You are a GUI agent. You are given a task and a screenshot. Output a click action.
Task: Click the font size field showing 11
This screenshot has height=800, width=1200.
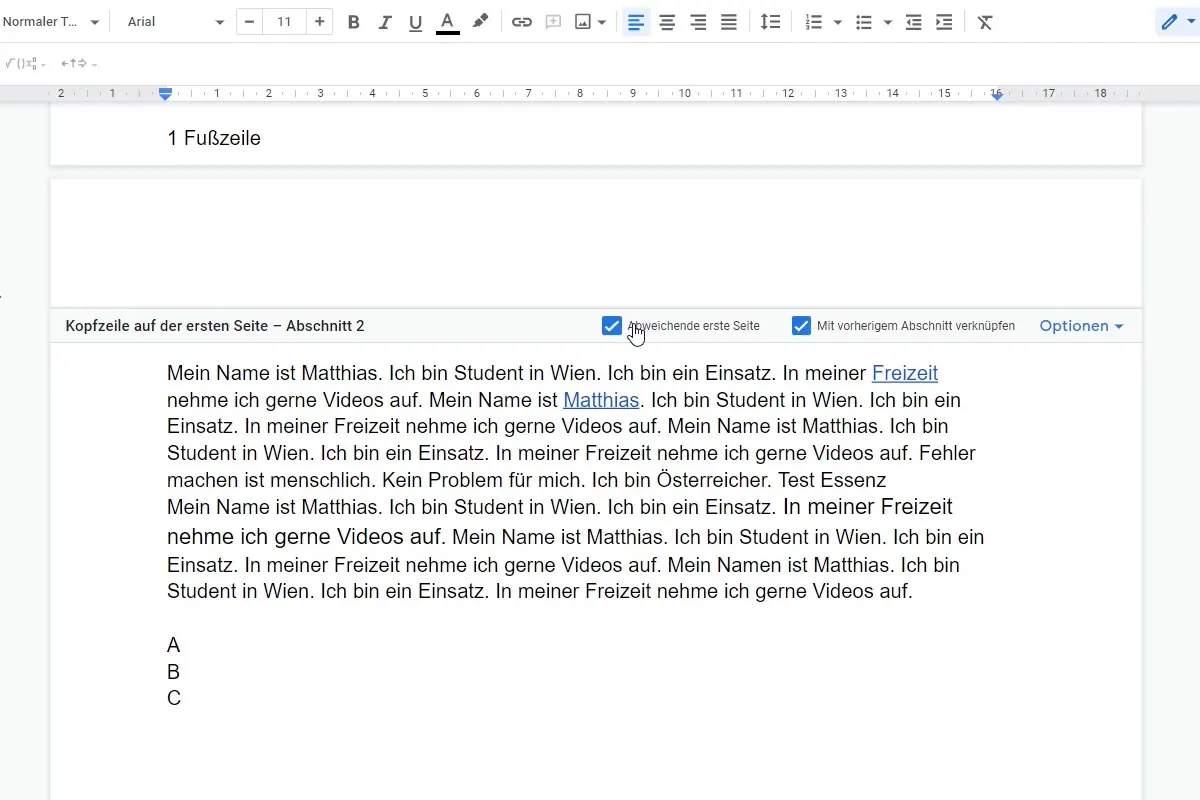(x=284, y=22)
